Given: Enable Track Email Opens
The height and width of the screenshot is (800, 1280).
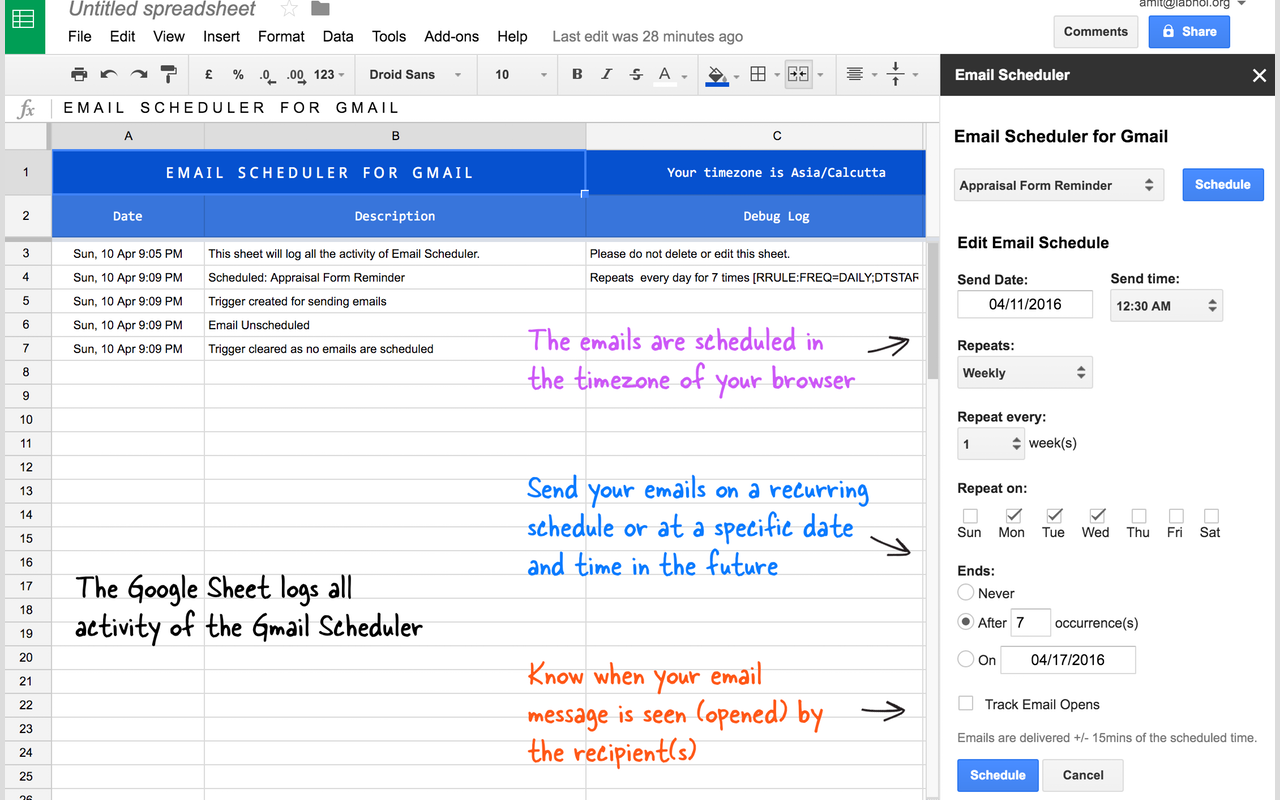Looking at the screenshot, I should click(966, 703).
